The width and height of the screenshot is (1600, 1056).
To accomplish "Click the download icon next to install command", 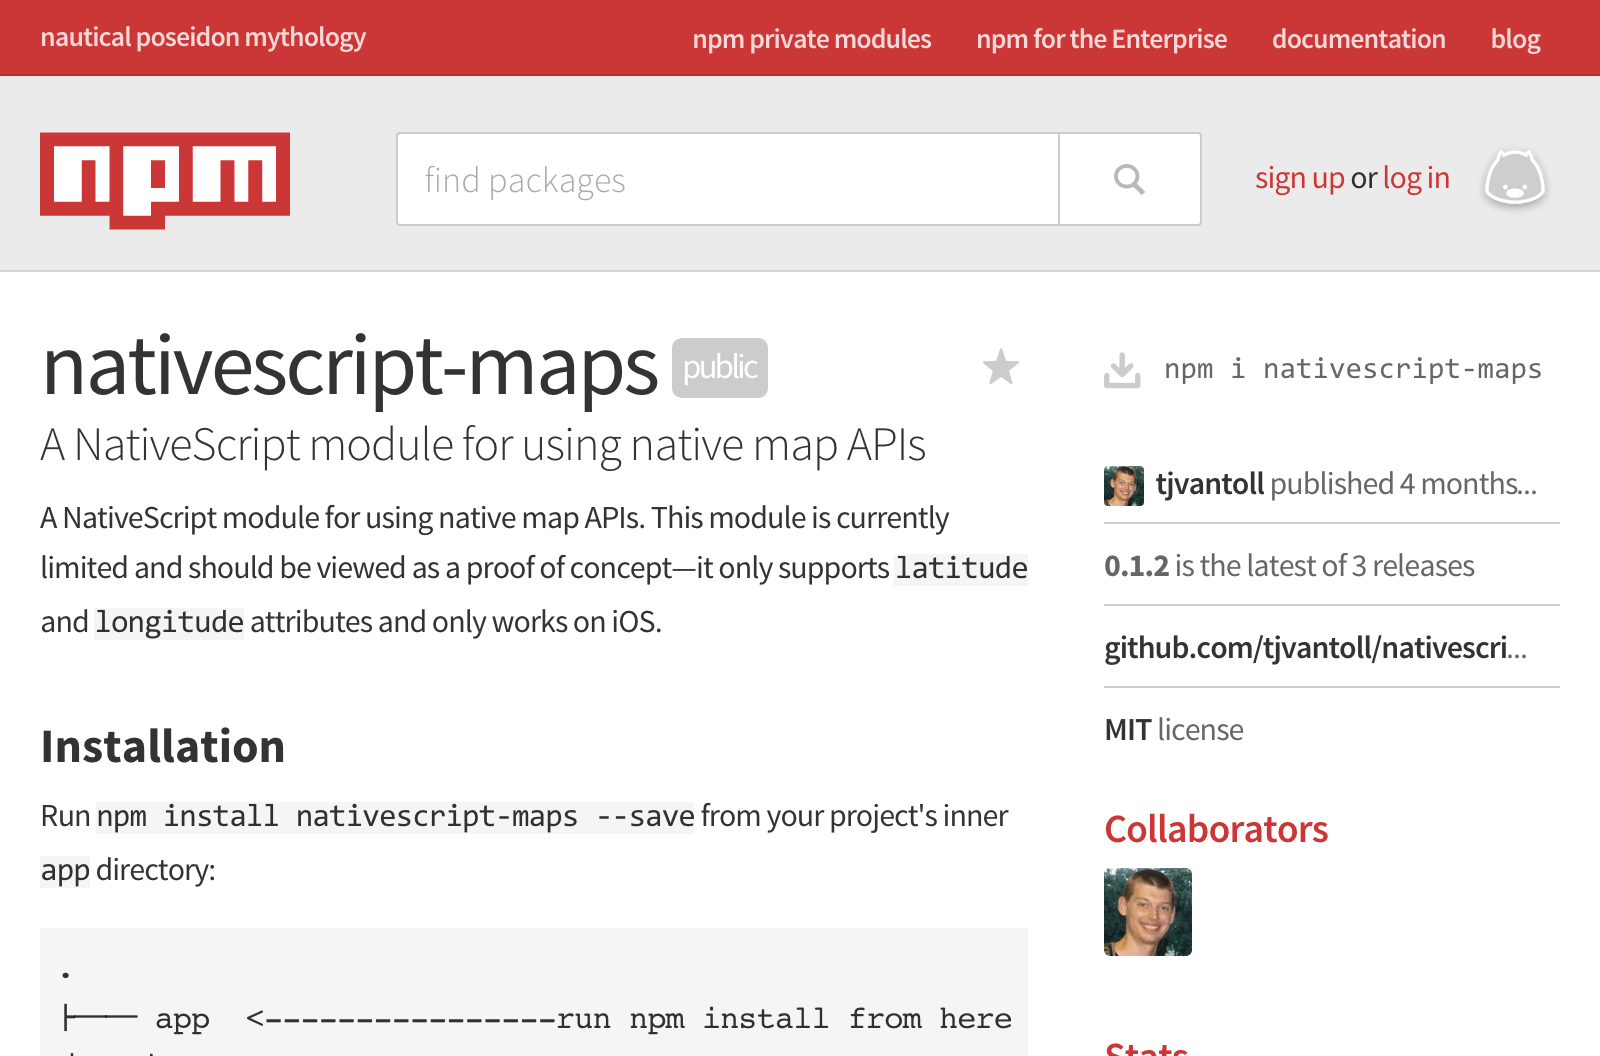I will tap(1124, 368).
